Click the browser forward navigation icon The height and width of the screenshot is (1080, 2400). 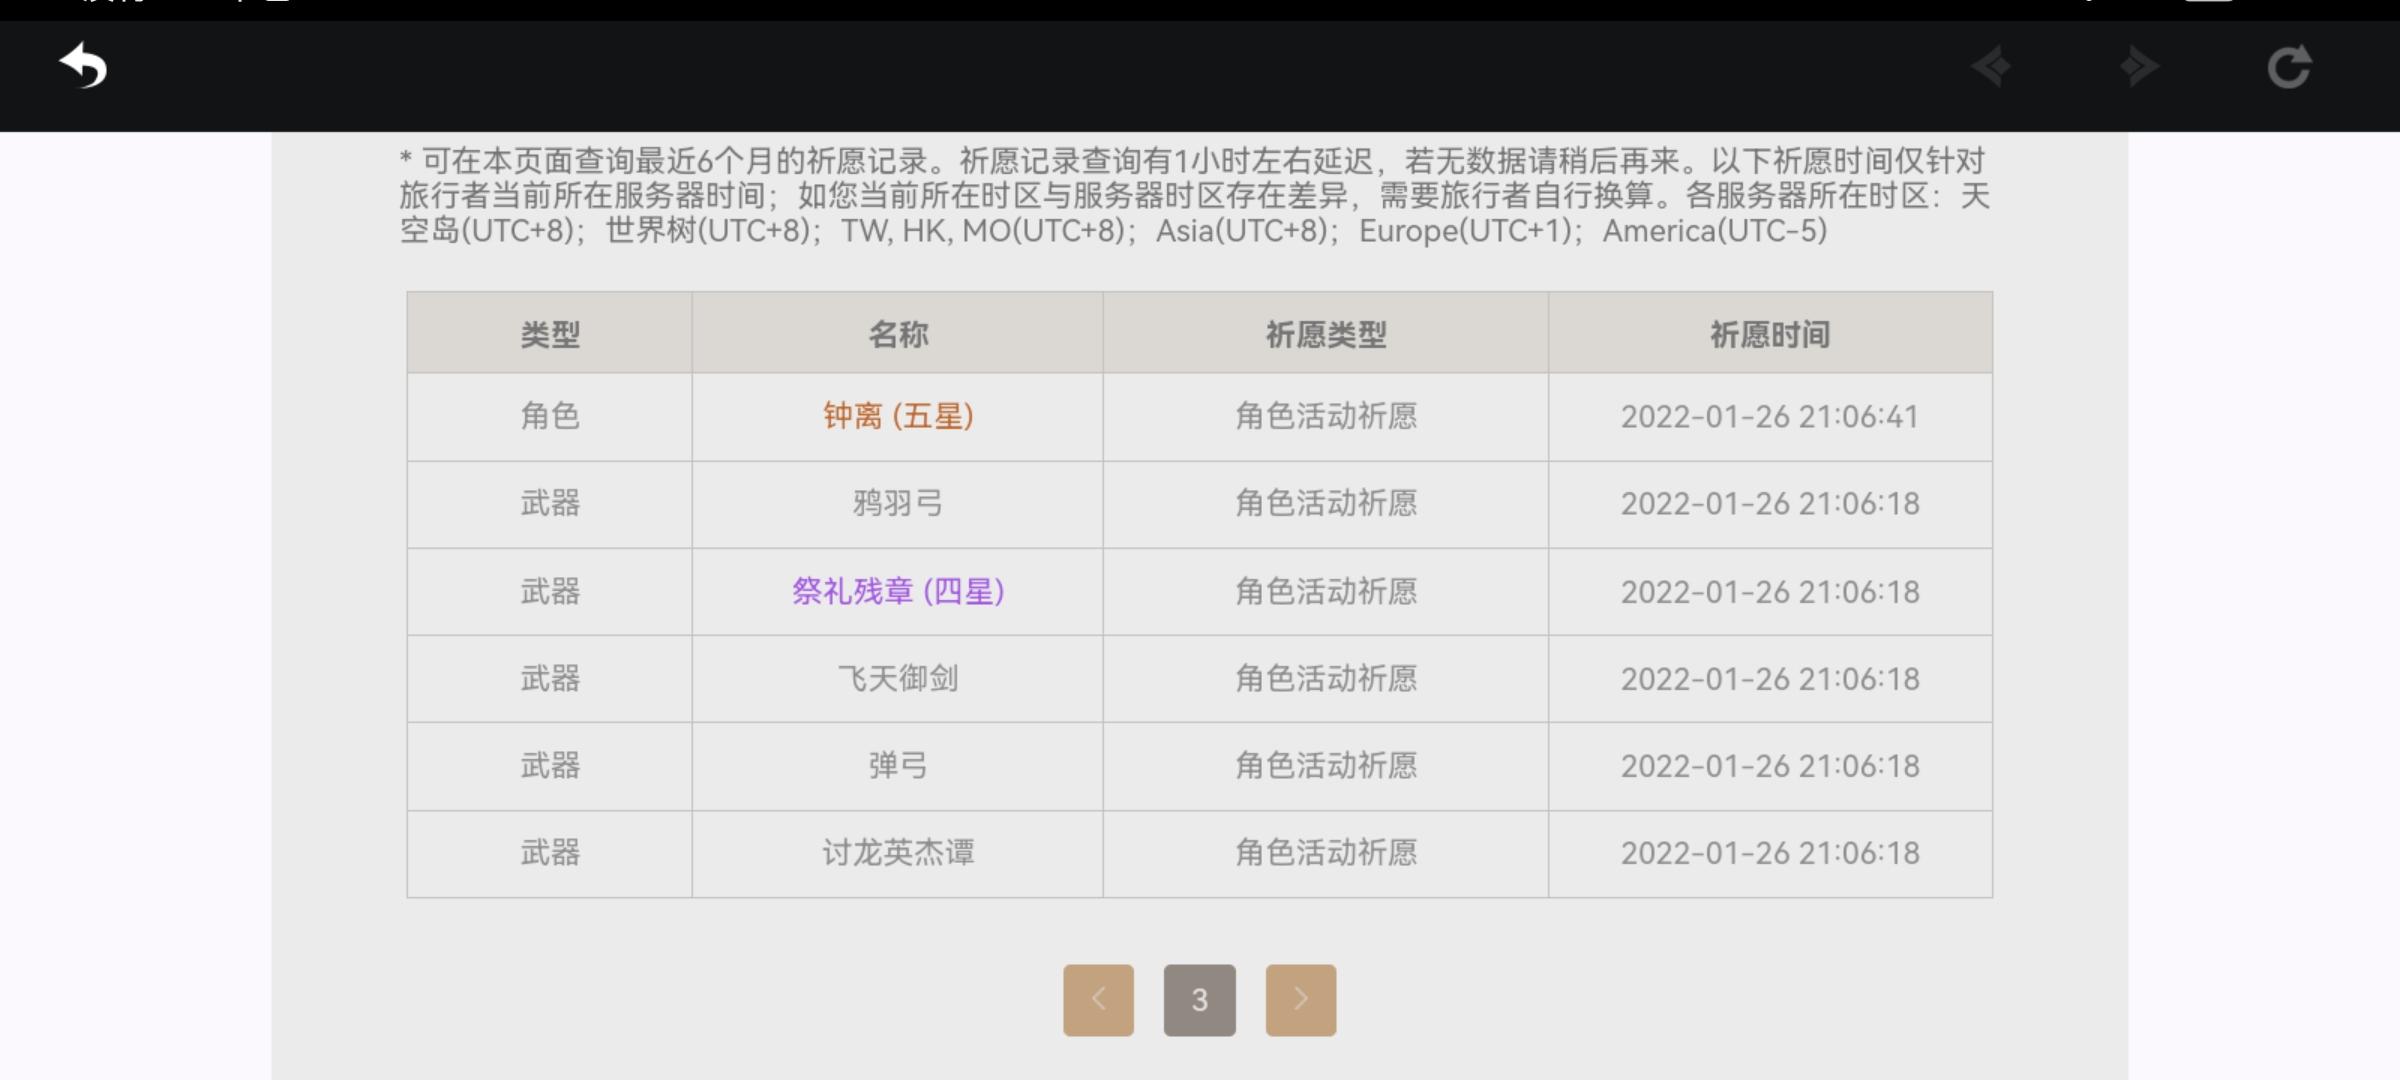(x=2139, y=67)
